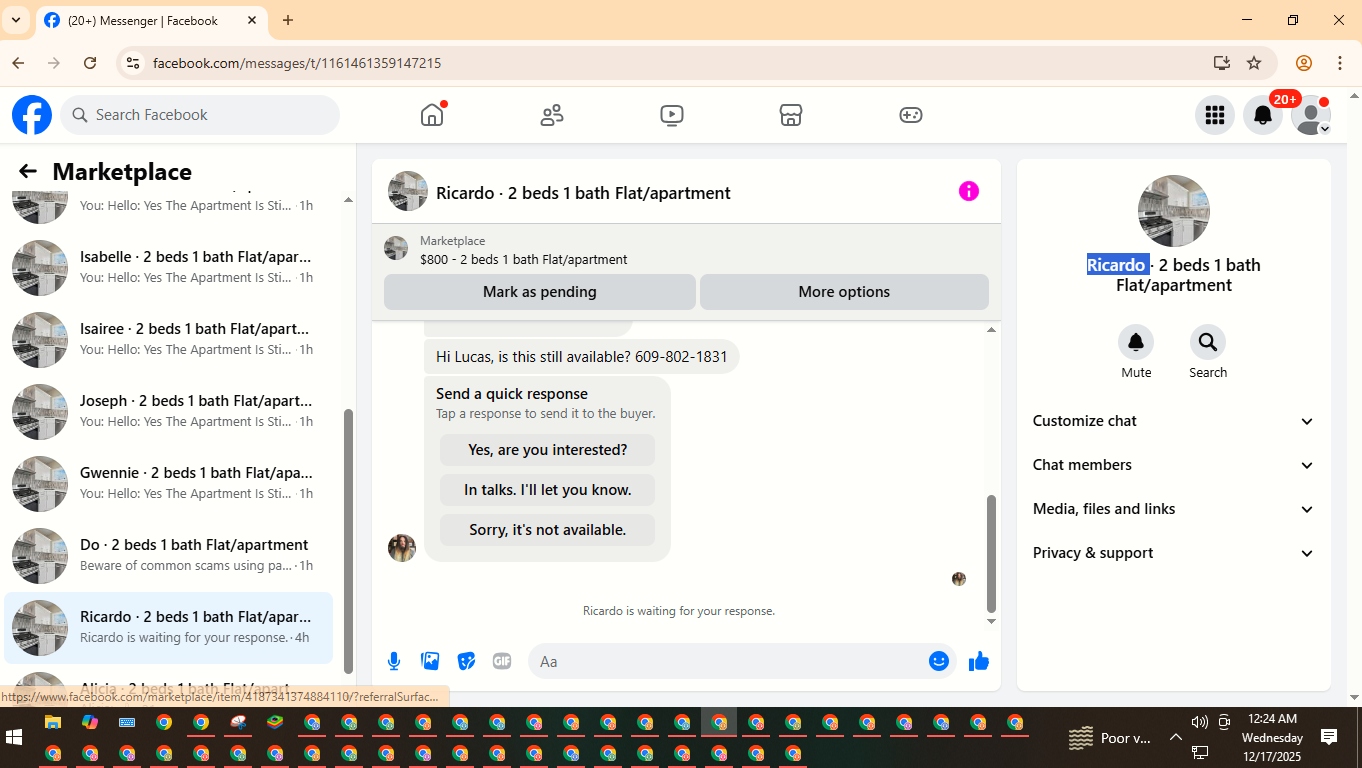This screenshot has height=768, width=1362.
Task: Select the Messenger Facebook browser tab
Action: tap(150, 21)
